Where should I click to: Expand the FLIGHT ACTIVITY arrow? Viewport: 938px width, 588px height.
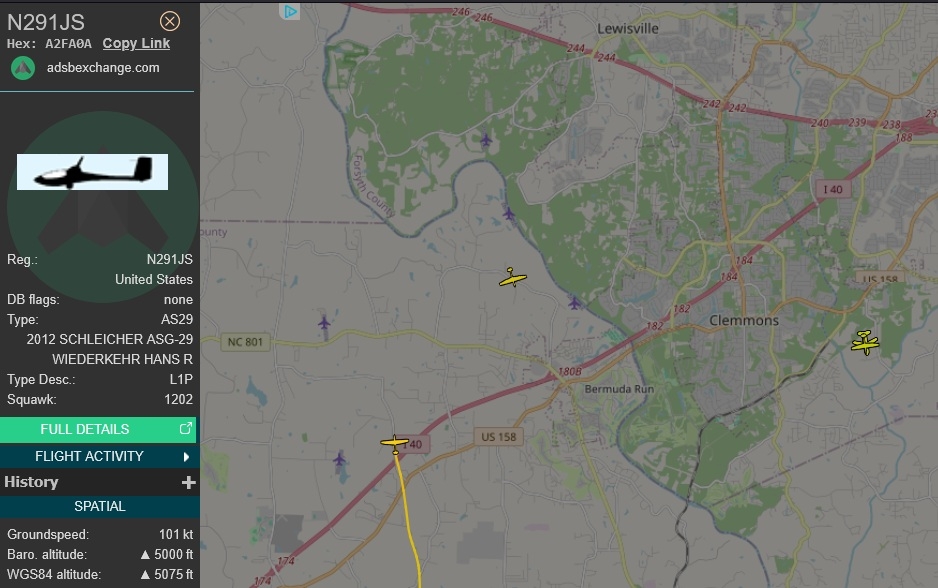point(186,457)
